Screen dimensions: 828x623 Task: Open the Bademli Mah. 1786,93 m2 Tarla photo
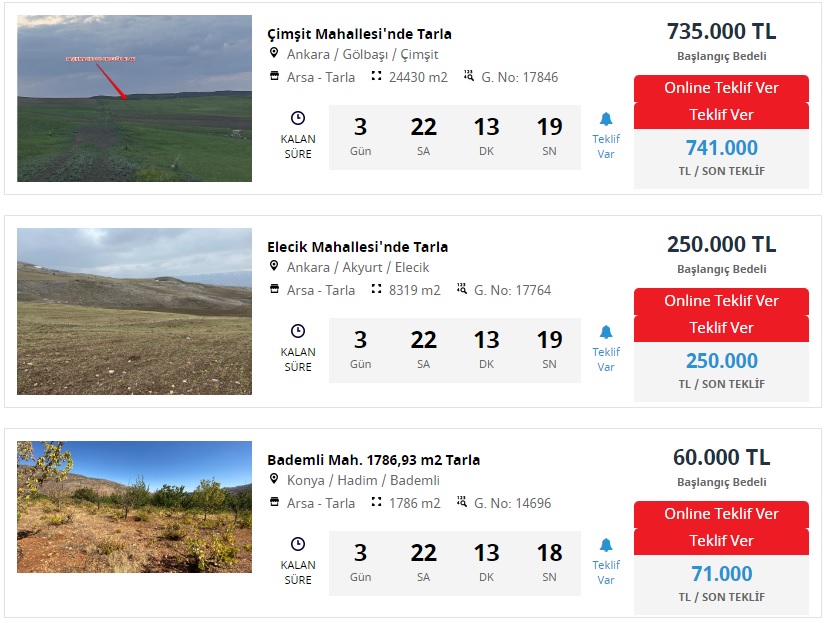pyautogui.click(x=134, y=507)
